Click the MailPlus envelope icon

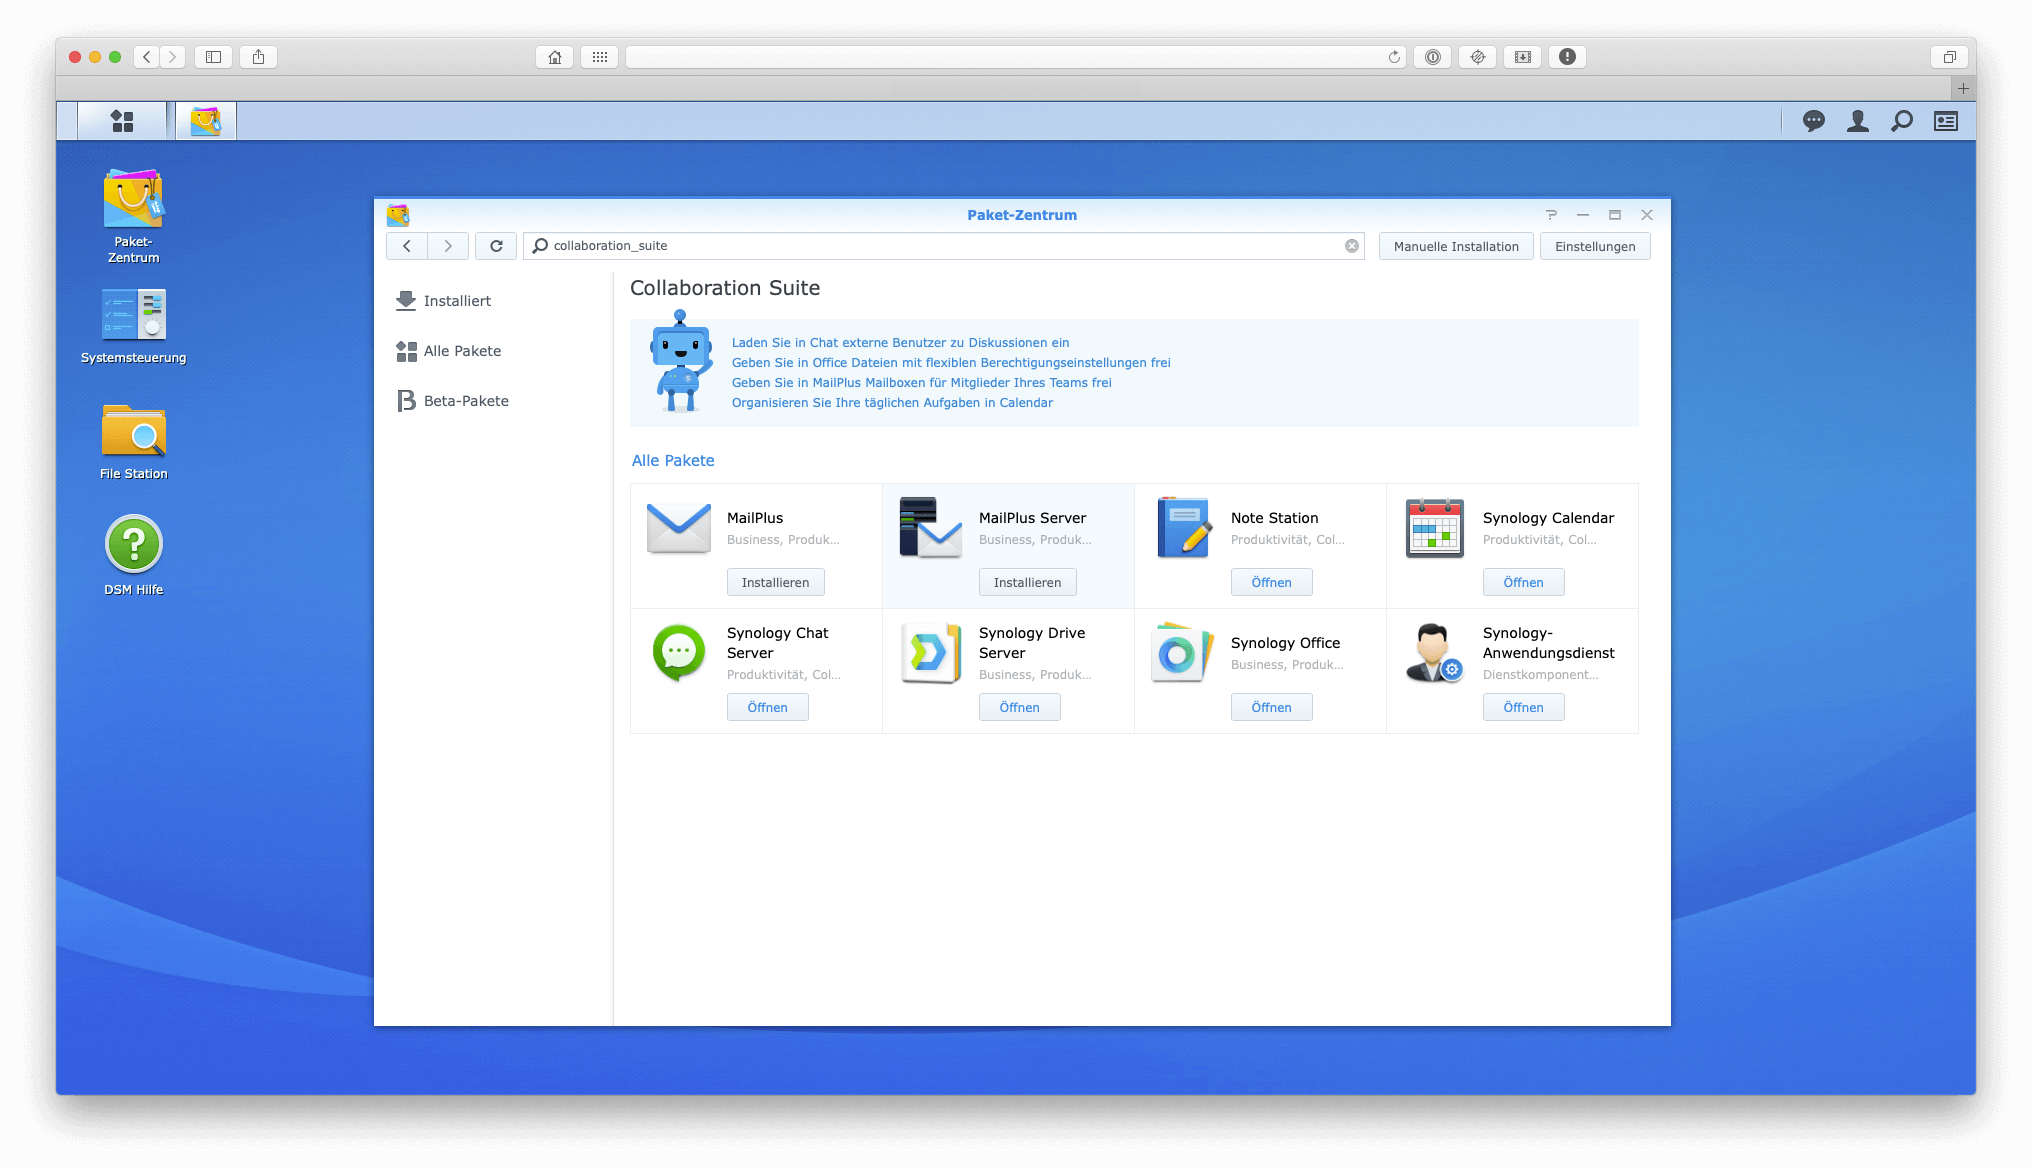(x=678, y=527)
